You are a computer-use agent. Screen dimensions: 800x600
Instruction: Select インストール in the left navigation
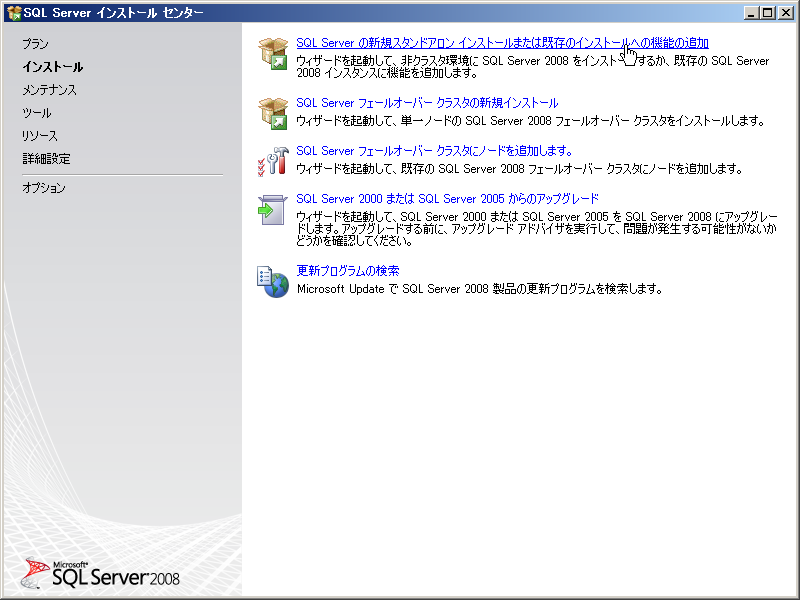coord(53,67)
